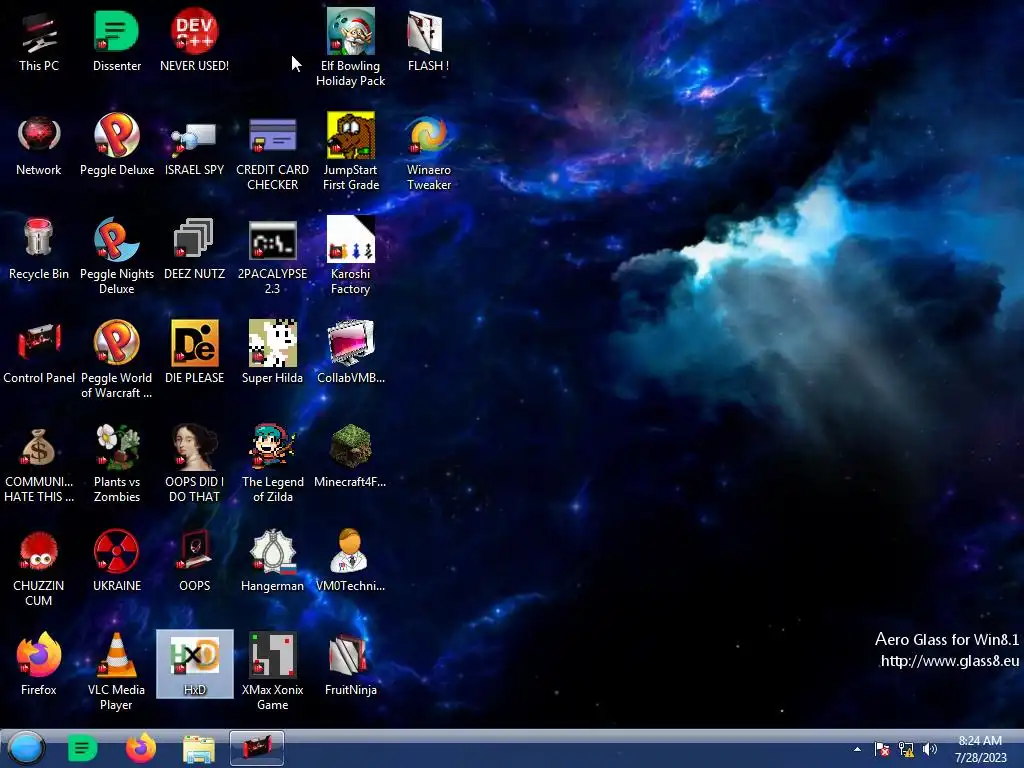Select the UKRAINE radiation icon

(117, 562)
